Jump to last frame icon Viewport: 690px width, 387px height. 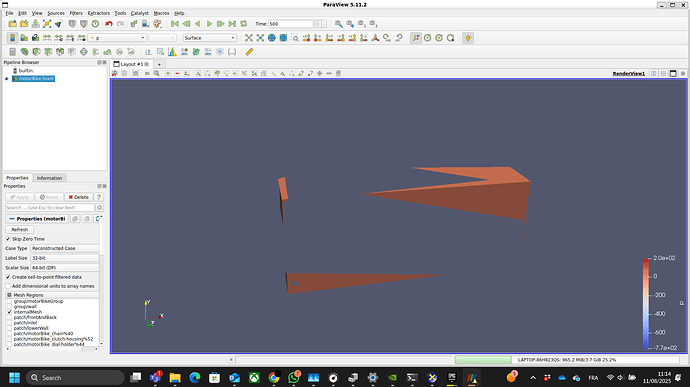tap(232, 24)
